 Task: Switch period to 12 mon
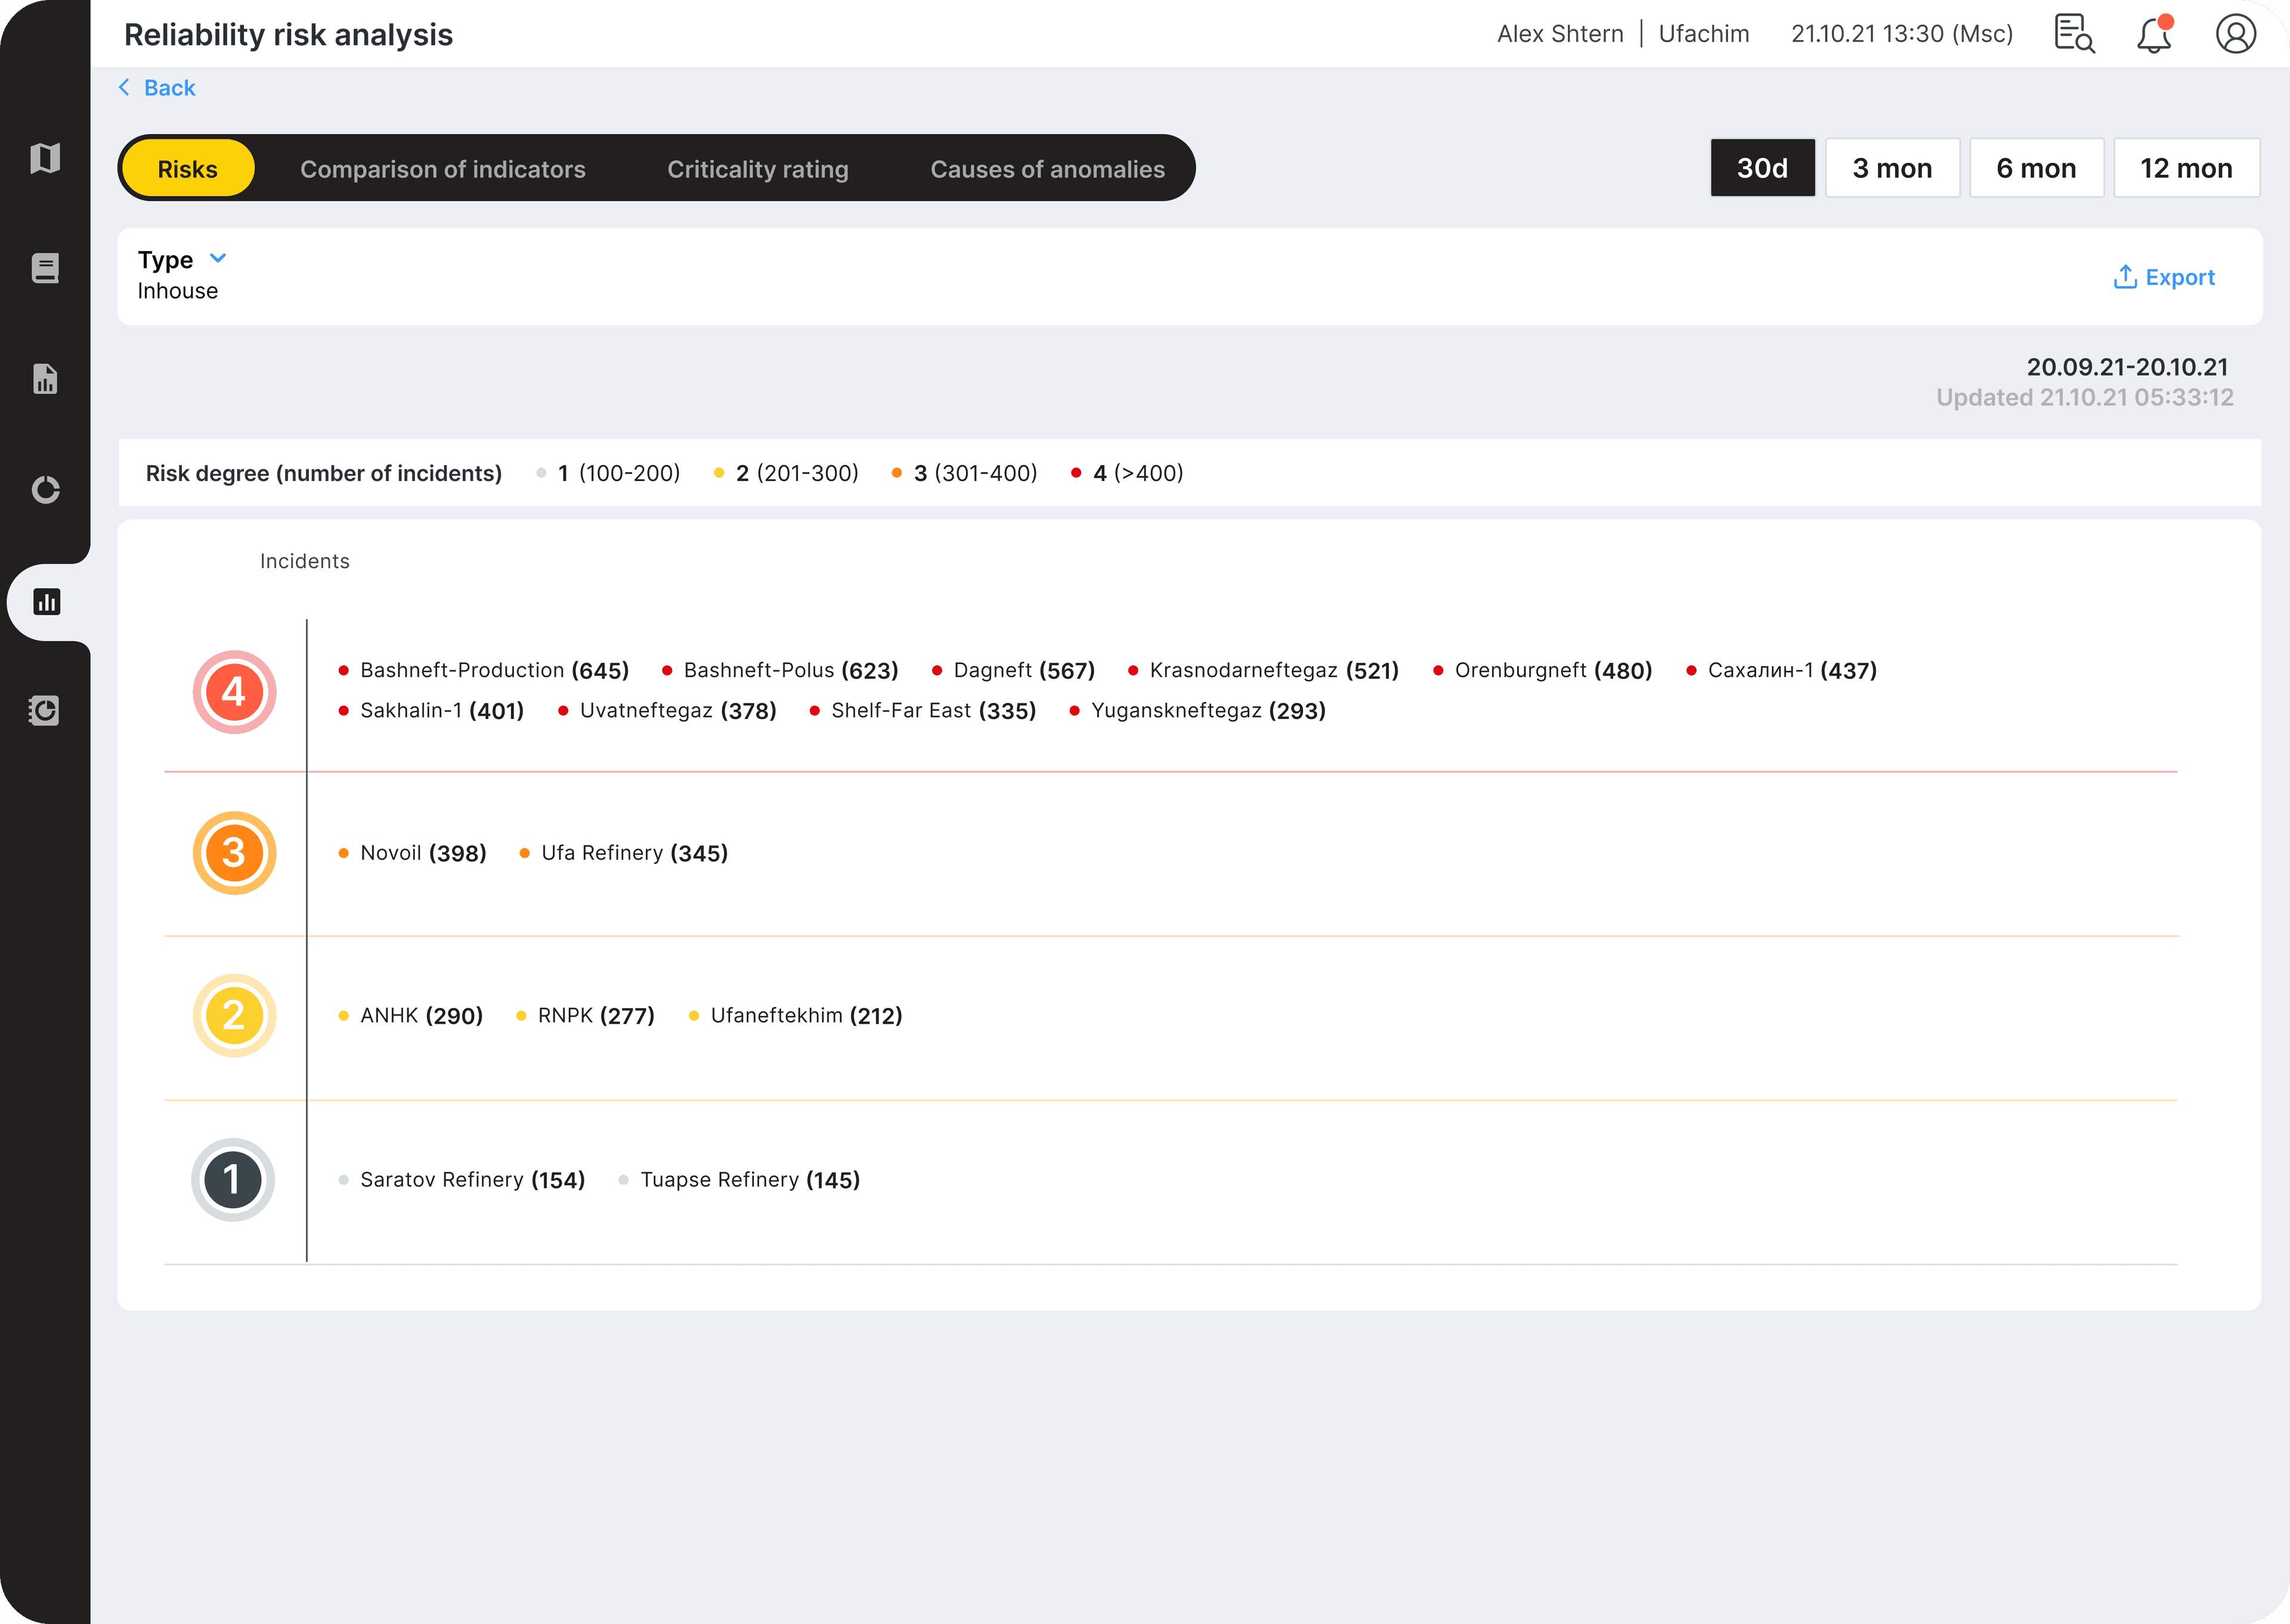pos(2186,168)
